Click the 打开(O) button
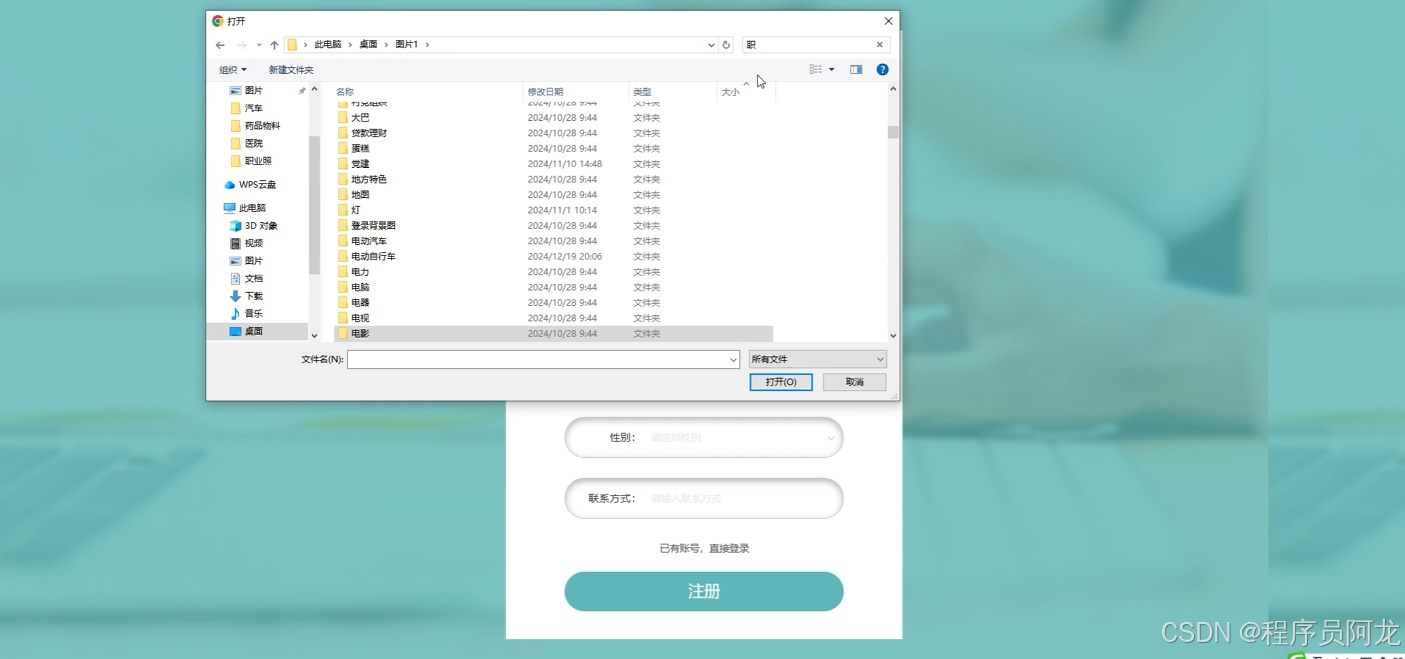 tap(781, 382)
